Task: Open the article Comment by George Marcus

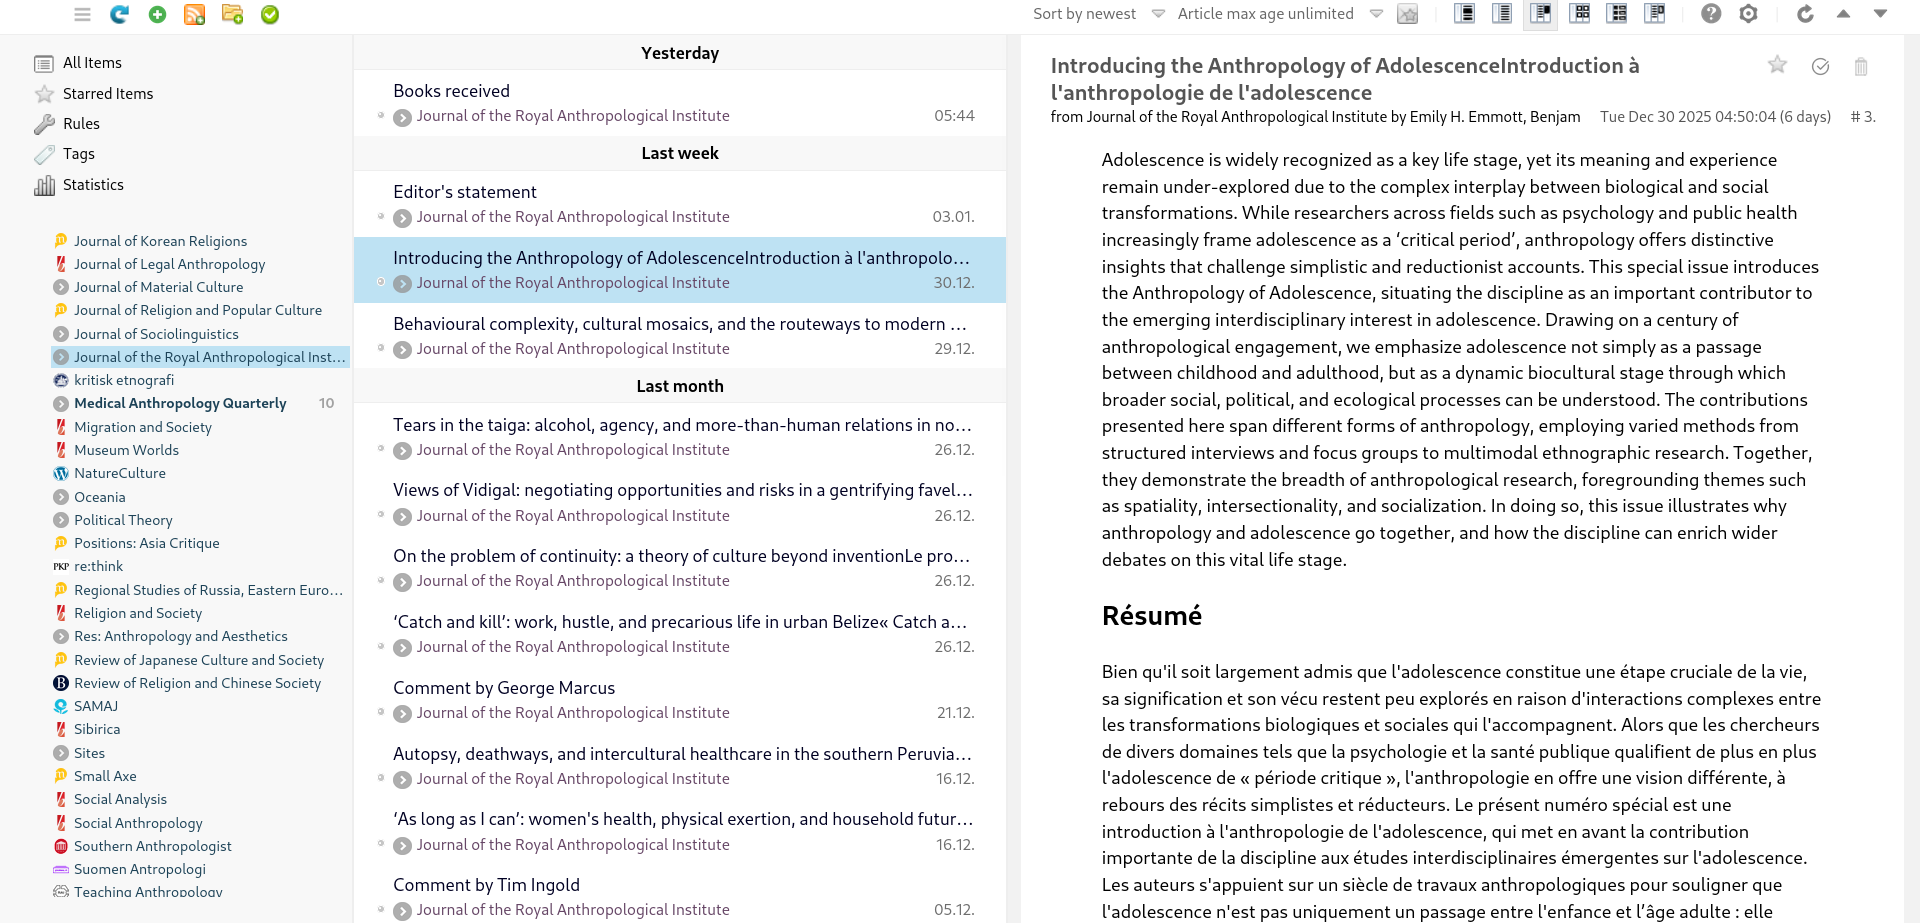Action: point(504,688)
